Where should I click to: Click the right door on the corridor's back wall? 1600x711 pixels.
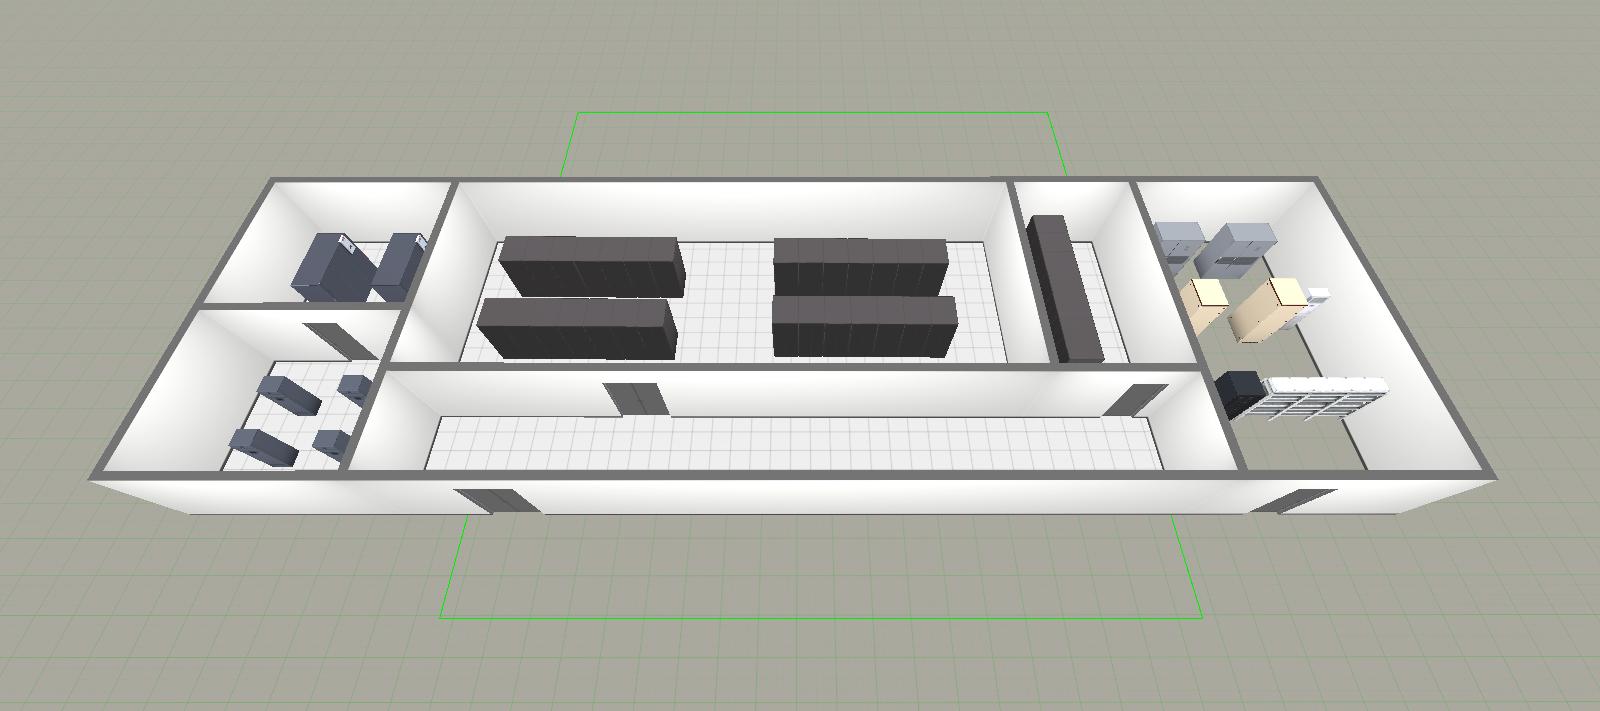[1136, 399]
